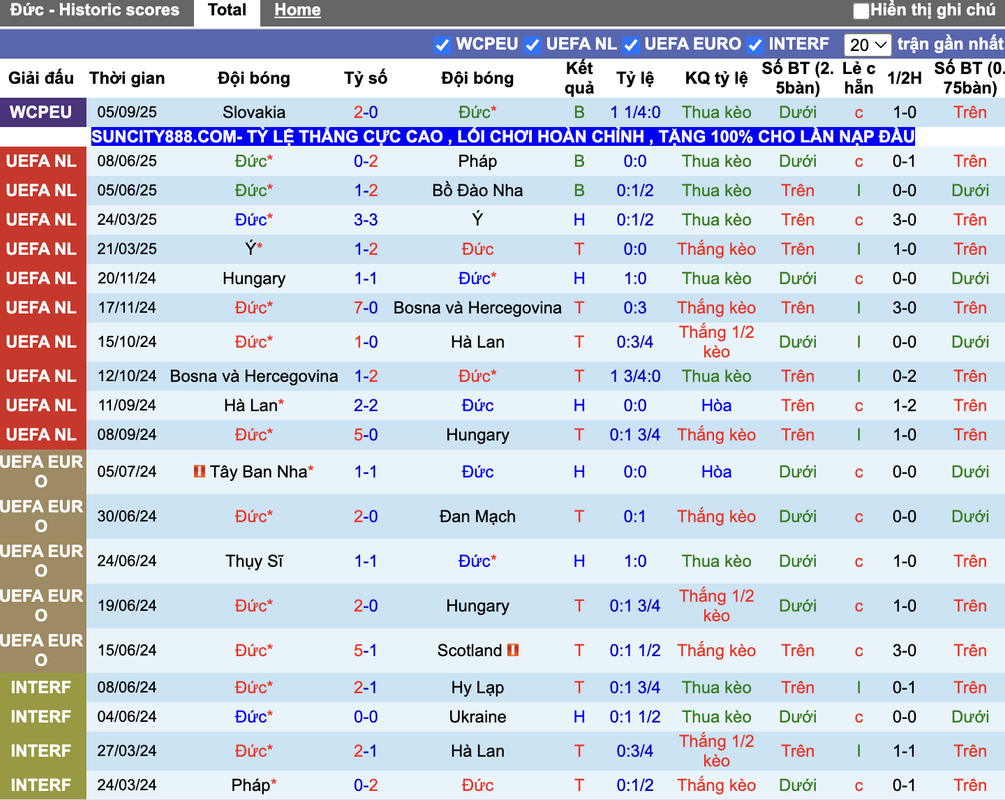
Task: Click the Hòa result on 11/09/24
Action: (x=717, y=405)
